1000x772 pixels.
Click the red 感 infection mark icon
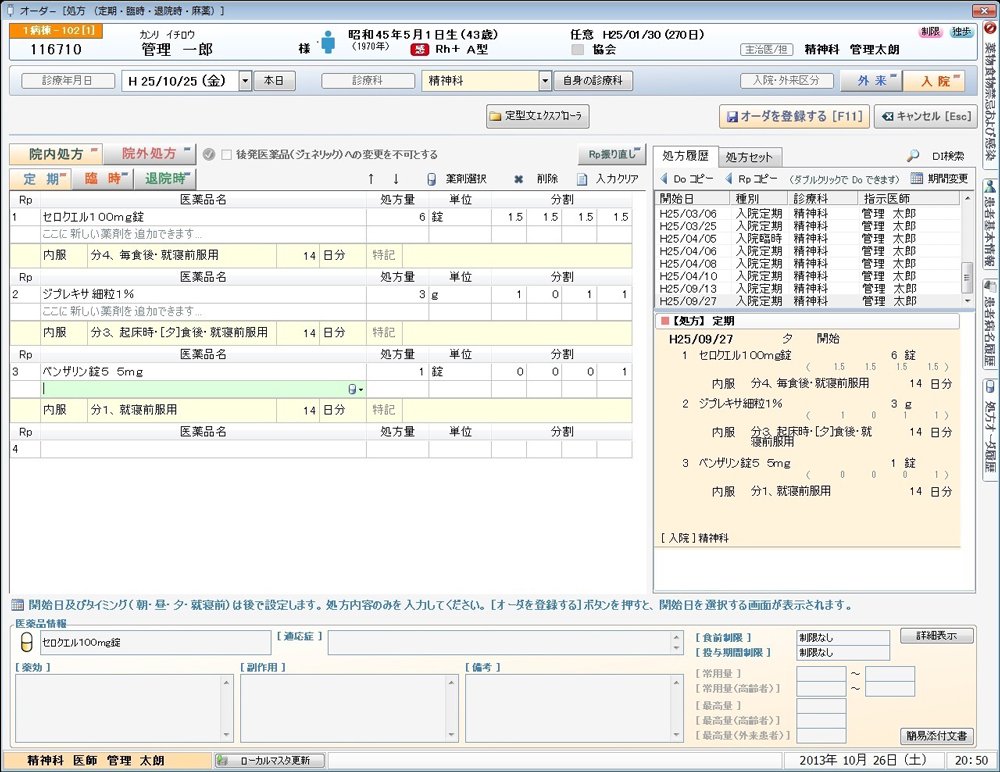click(420, 50)
